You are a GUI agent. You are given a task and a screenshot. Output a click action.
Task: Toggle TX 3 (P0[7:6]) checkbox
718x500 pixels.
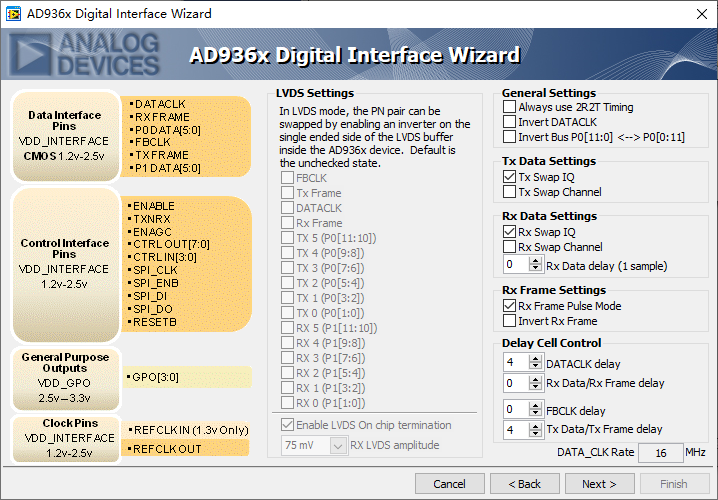point(287,268)
